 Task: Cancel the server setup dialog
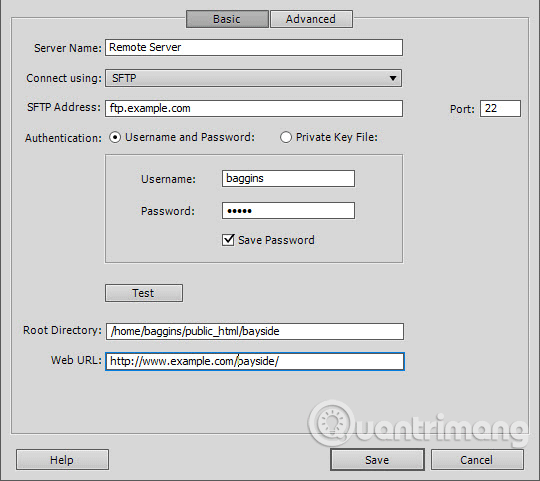(477, 460)
